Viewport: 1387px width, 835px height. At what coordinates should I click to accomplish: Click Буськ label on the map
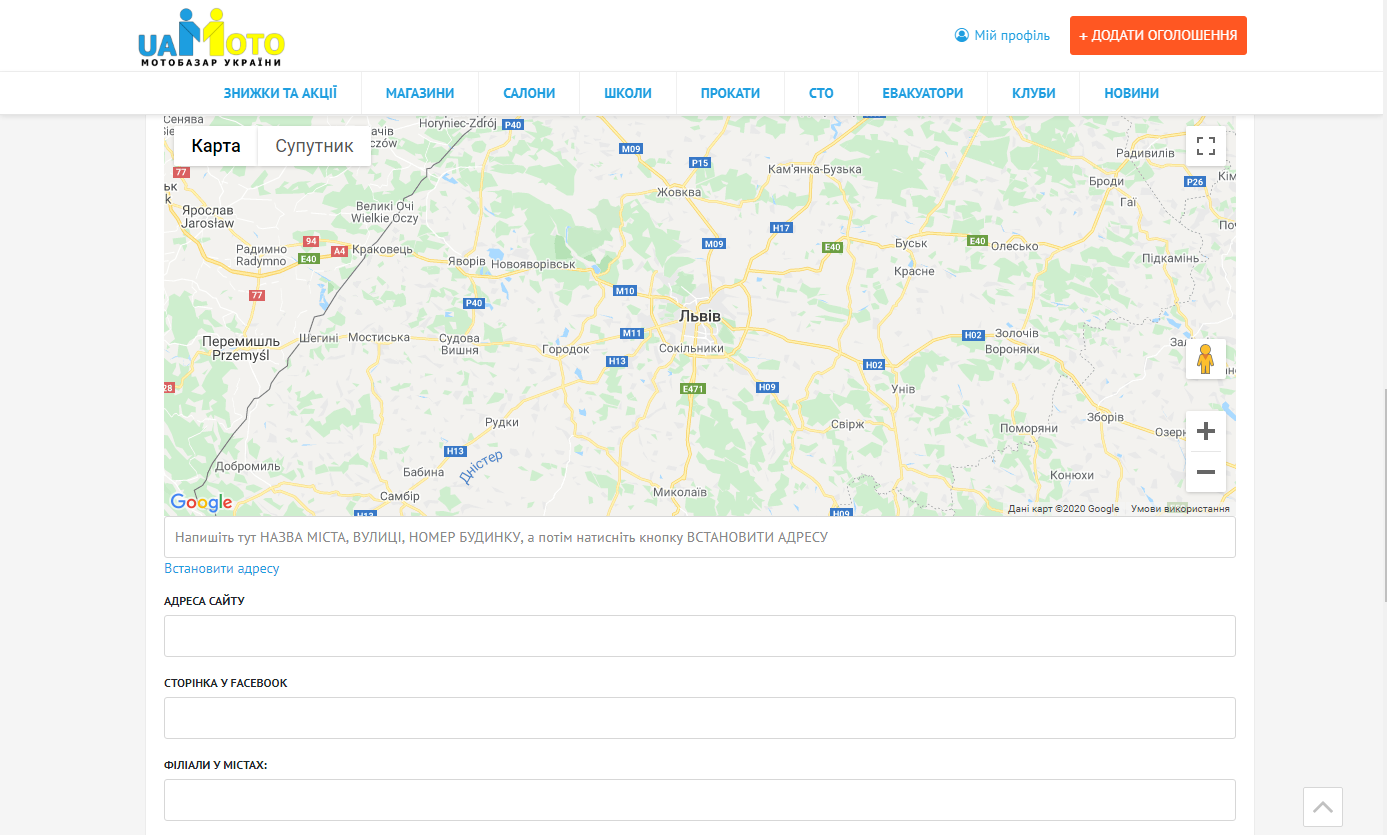click(x=911, y=243)
